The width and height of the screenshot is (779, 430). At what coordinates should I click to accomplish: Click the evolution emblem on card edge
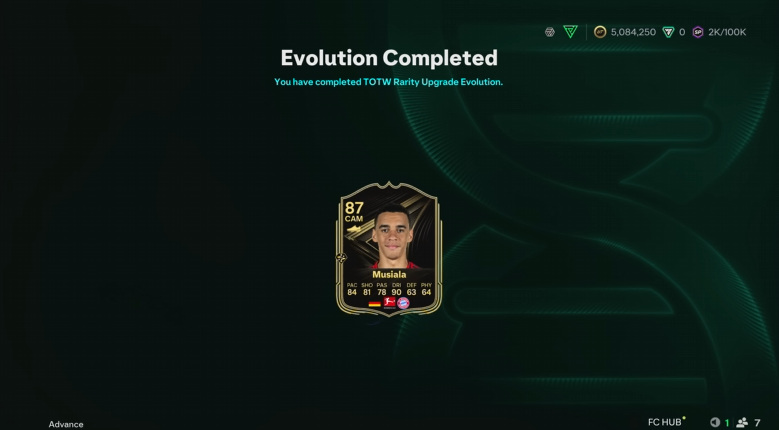(341, 257)
